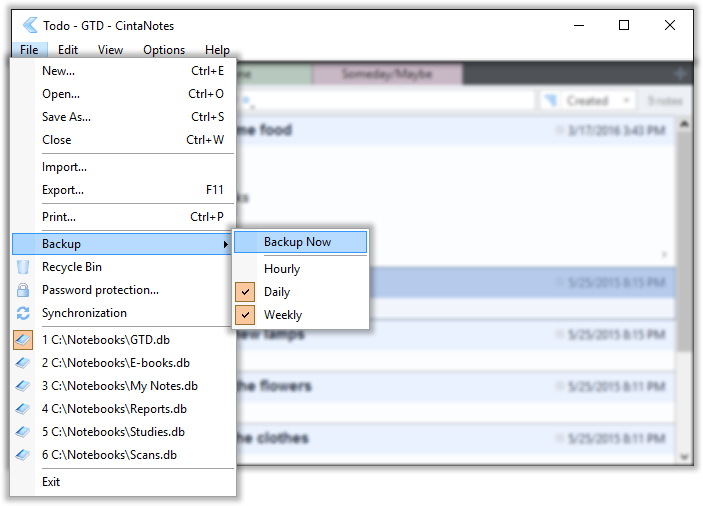Click the CintaNotes app icon in title bar
Viewport: 703px width, 506px height.
point(30,25)
